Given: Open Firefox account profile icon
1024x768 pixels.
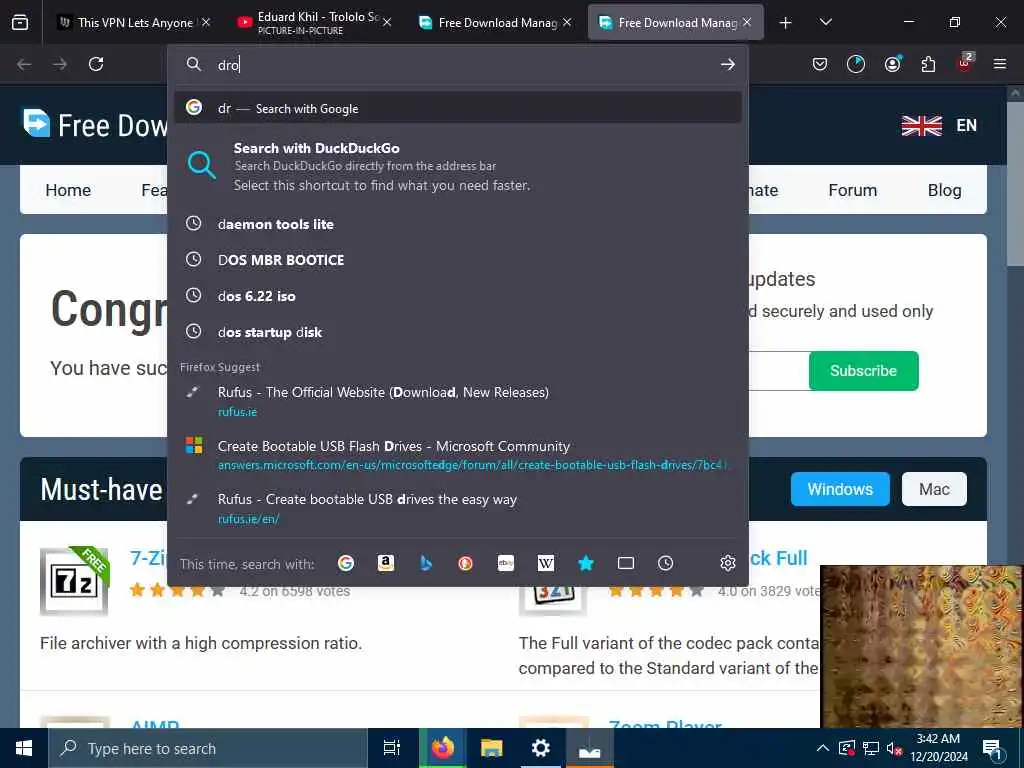Looking at the screenshot, I should tap(892, 64).
